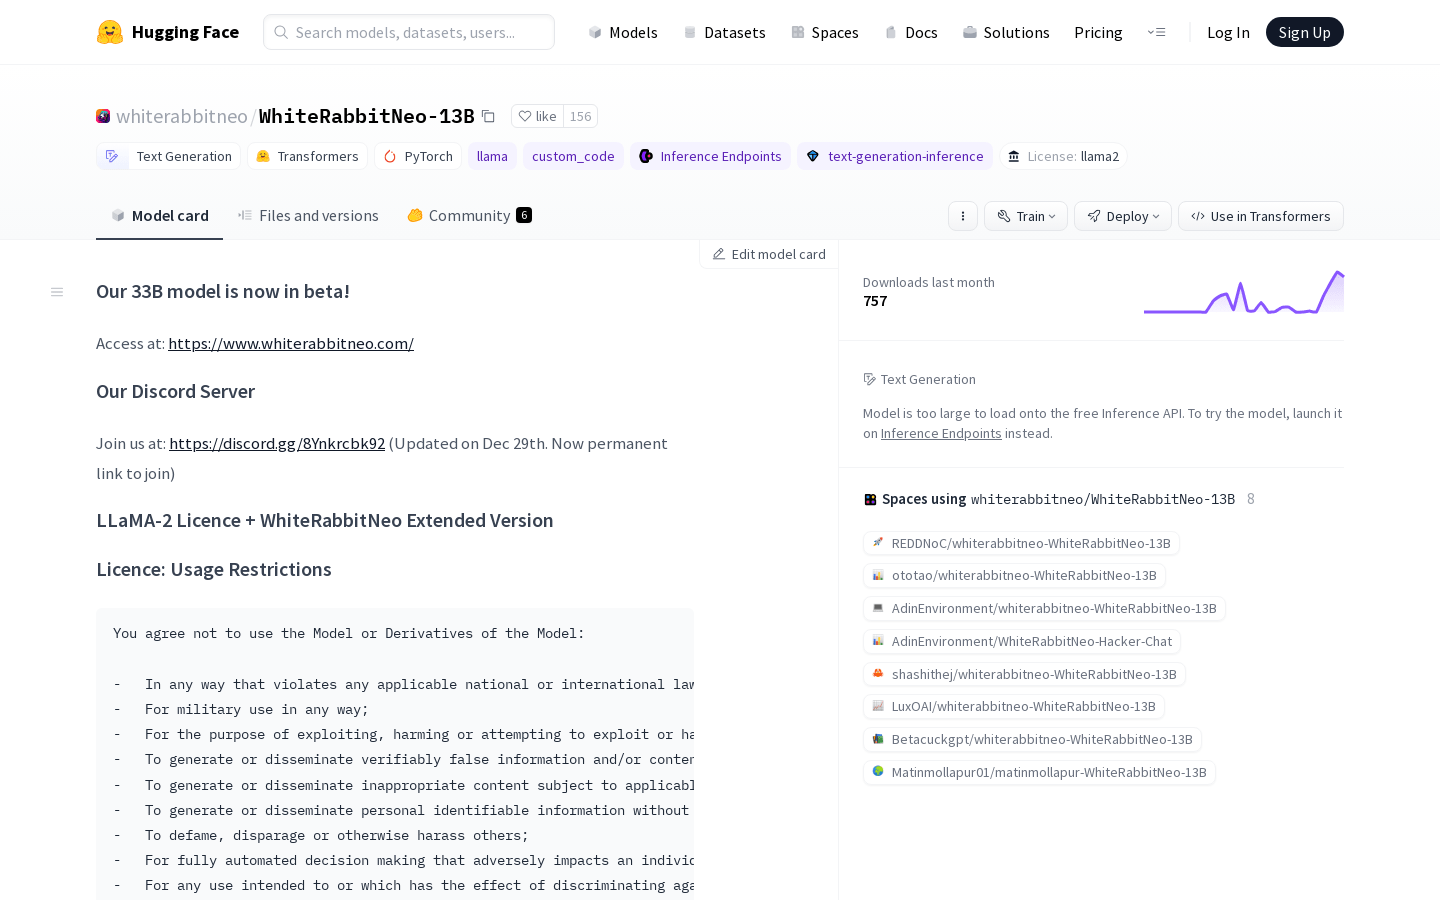Click the Text Generation widget icon
1440x900 pixels.
point(870,379)
